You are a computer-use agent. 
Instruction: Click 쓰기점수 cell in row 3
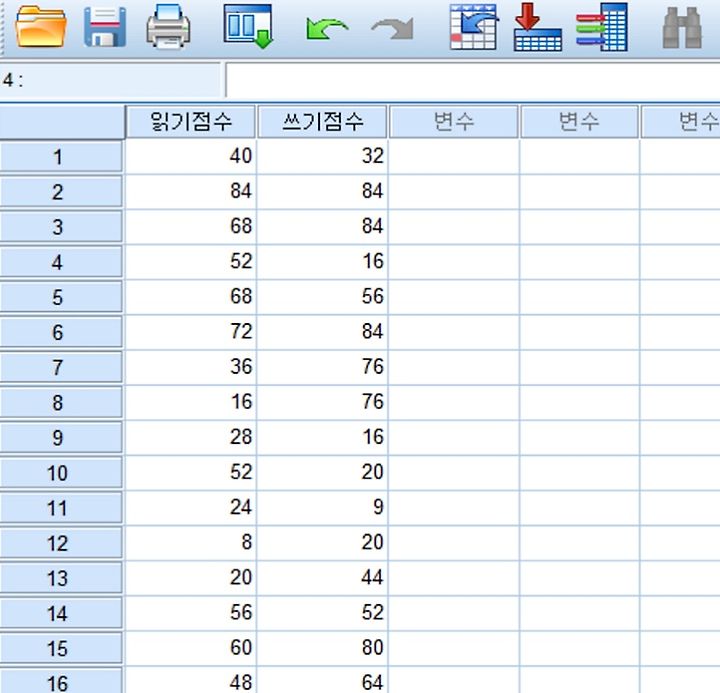click(322, 227)
